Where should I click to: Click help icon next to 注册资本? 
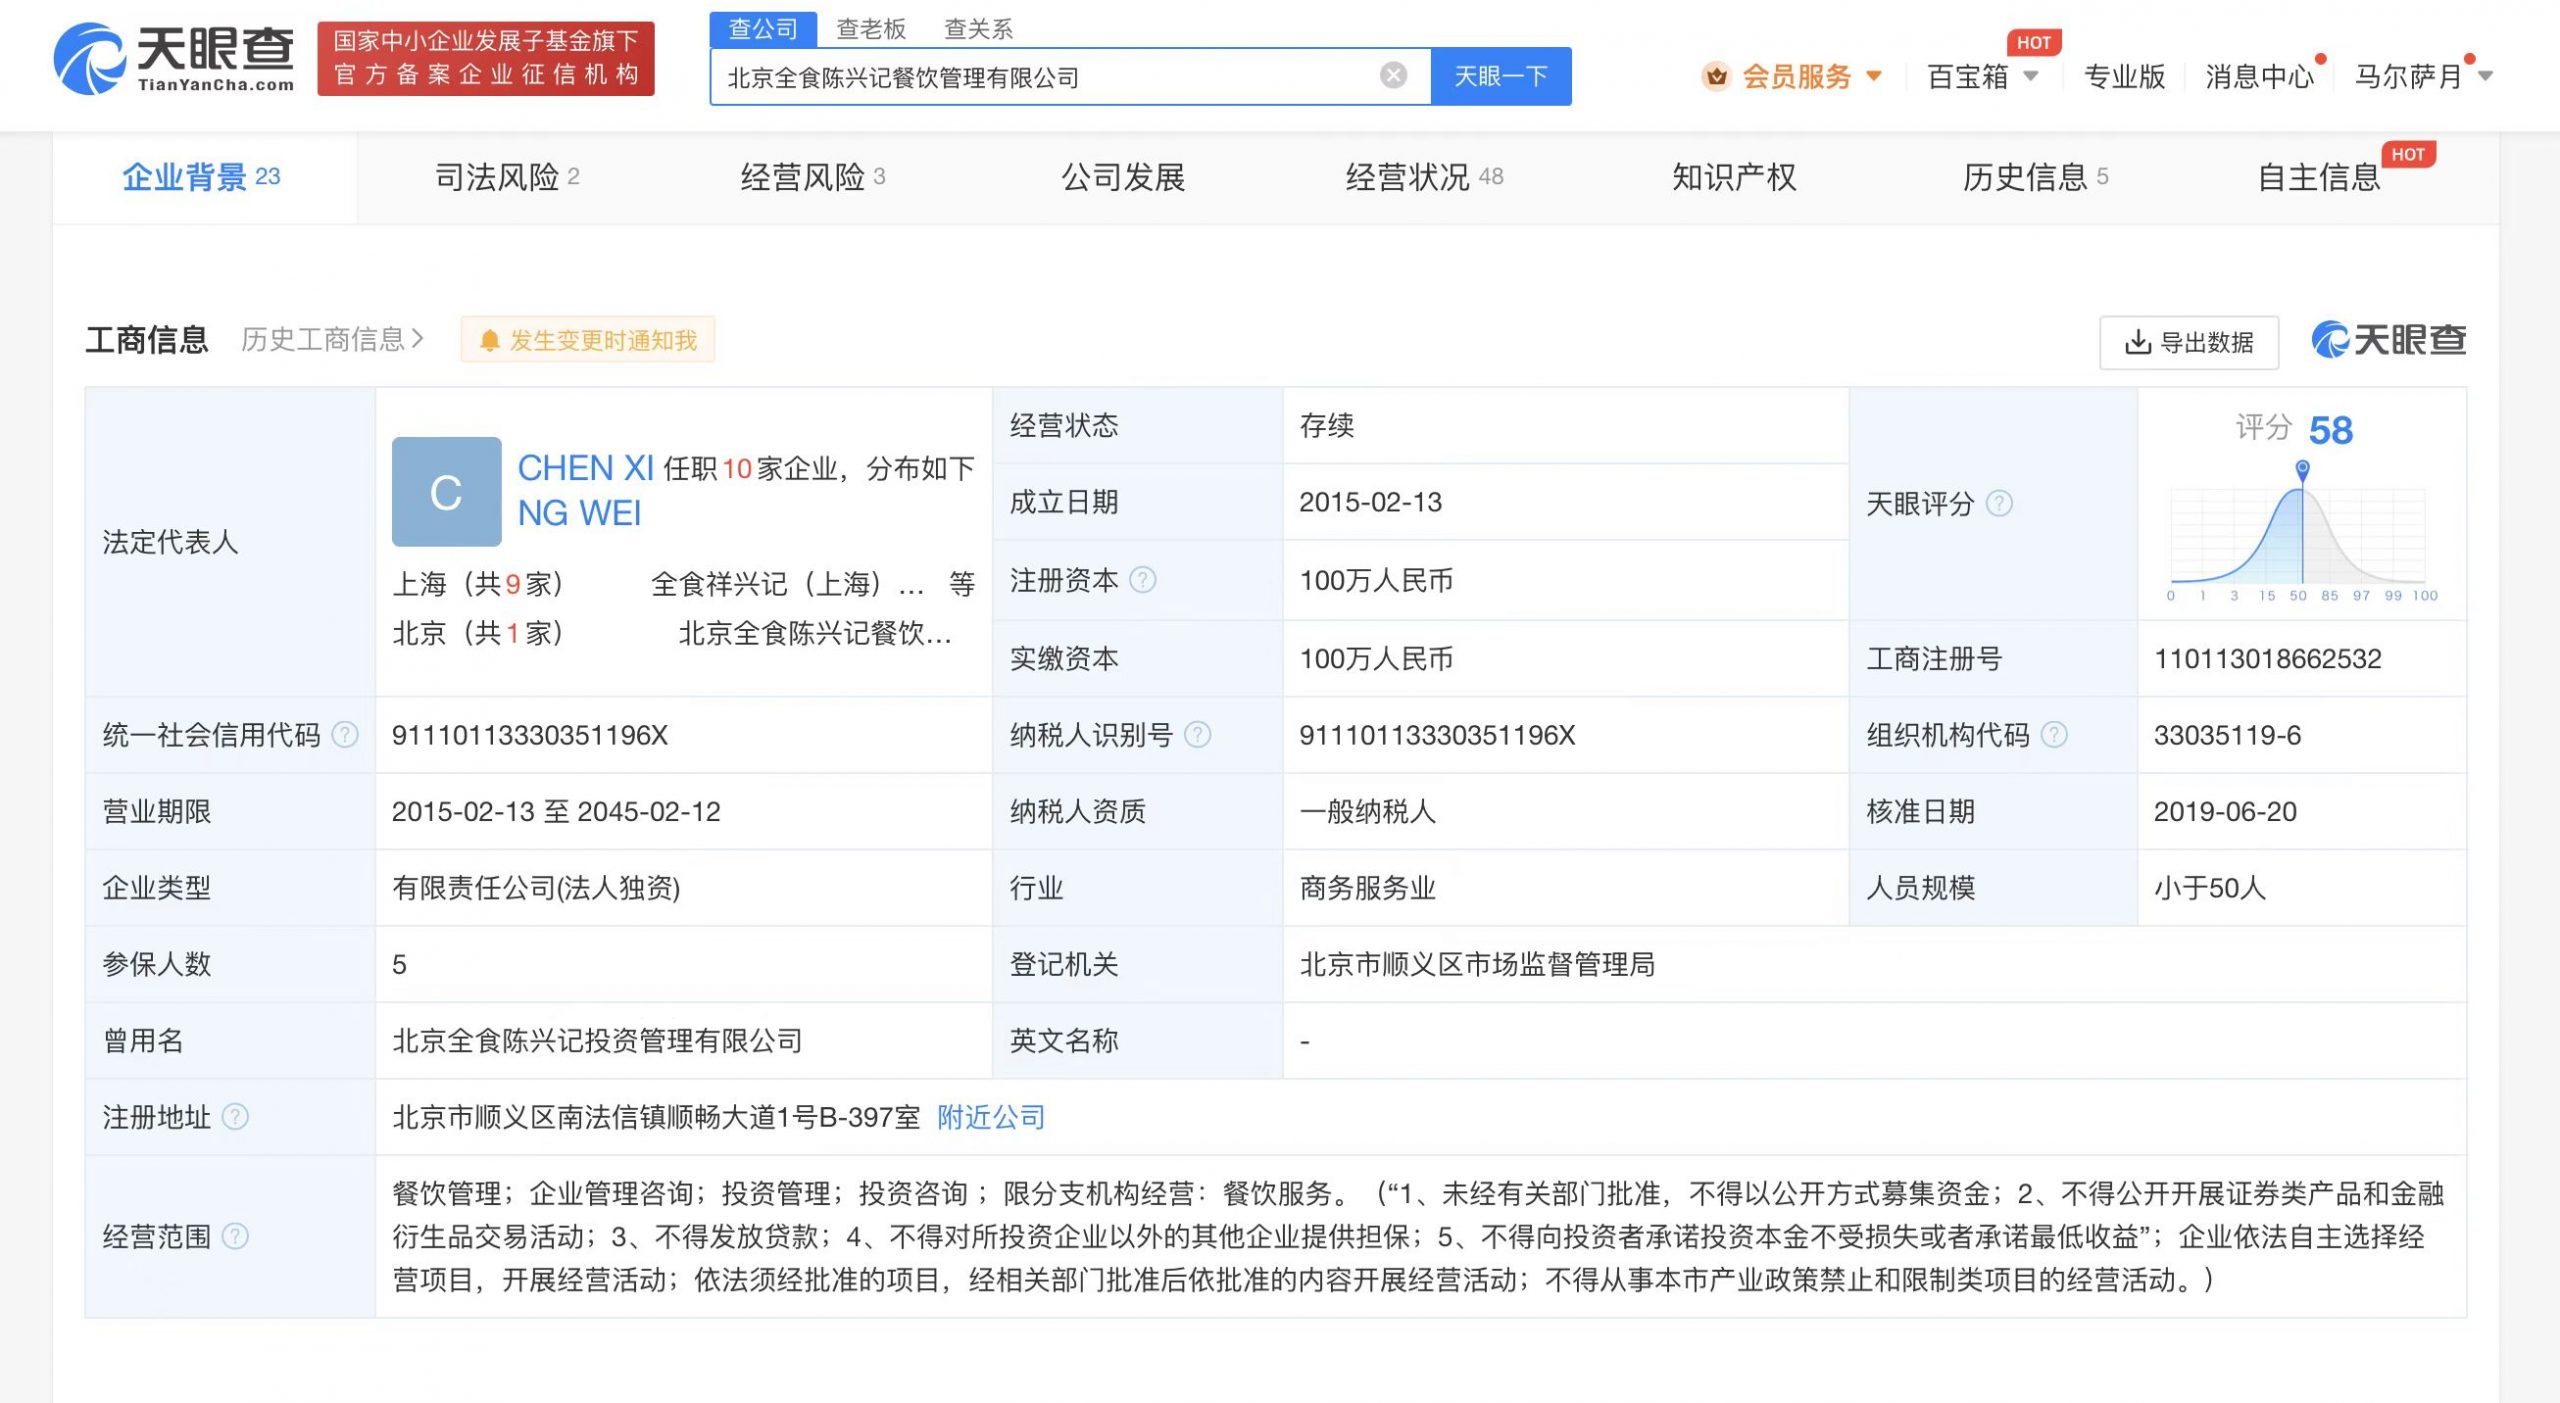(x=1142, y=580)
